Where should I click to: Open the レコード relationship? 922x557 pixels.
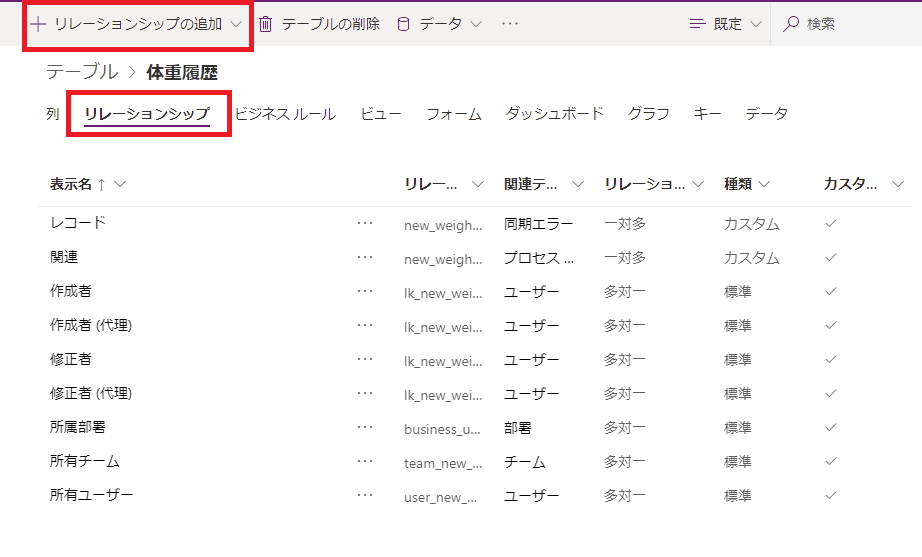[x=78, y=222]
